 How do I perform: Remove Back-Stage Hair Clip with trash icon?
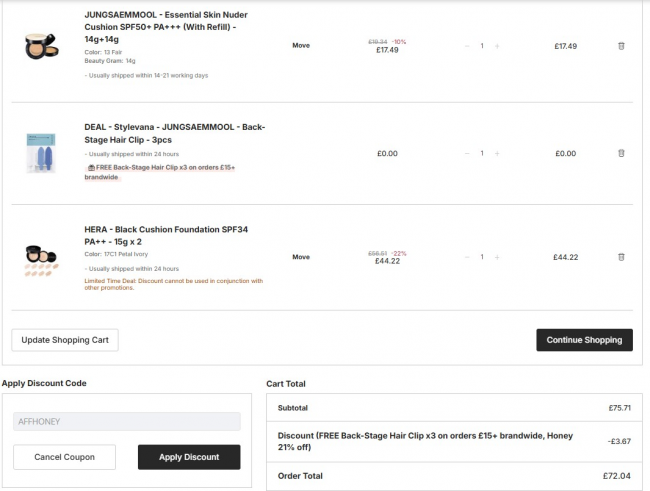pos(621,153)
